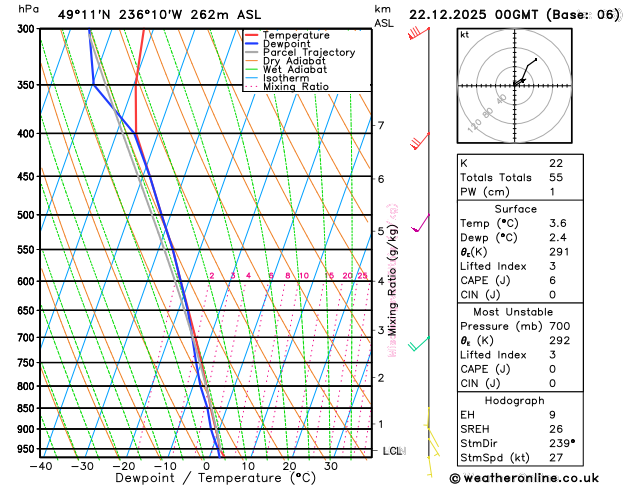The width and height of the screenshot is (629, 486).
Task: Click the magenta wind barb at 500 hPa
Action: (x=420, y=223)
